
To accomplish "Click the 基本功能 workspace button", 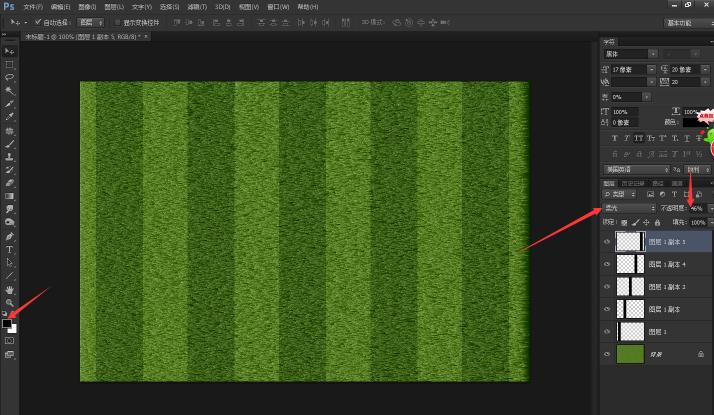I will point(680,22).
